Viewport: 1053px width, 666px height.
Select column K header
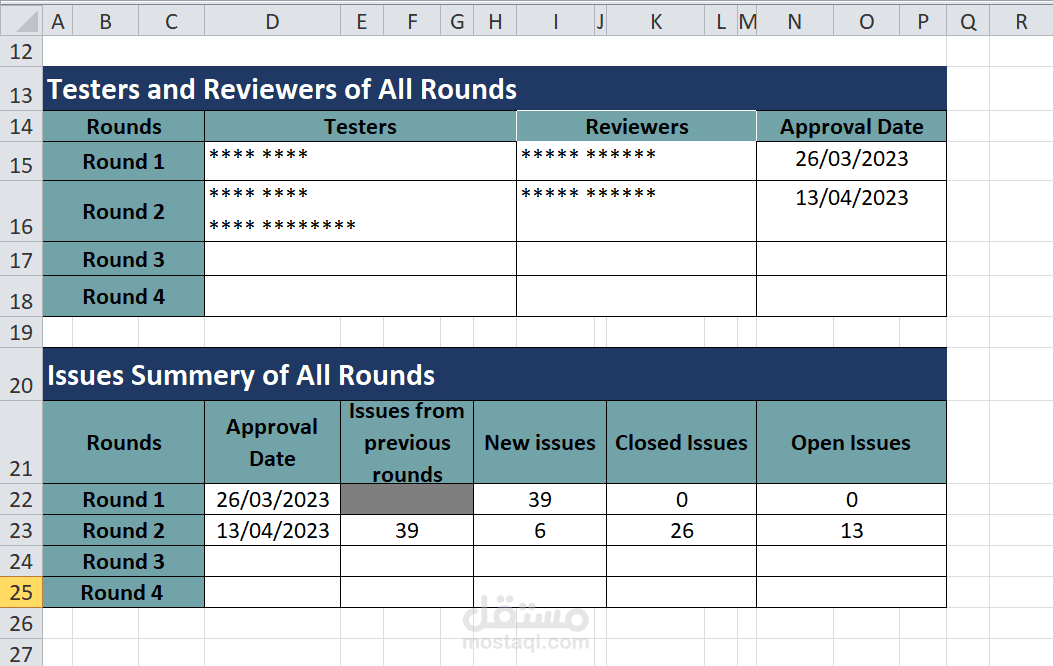point(655,22)
